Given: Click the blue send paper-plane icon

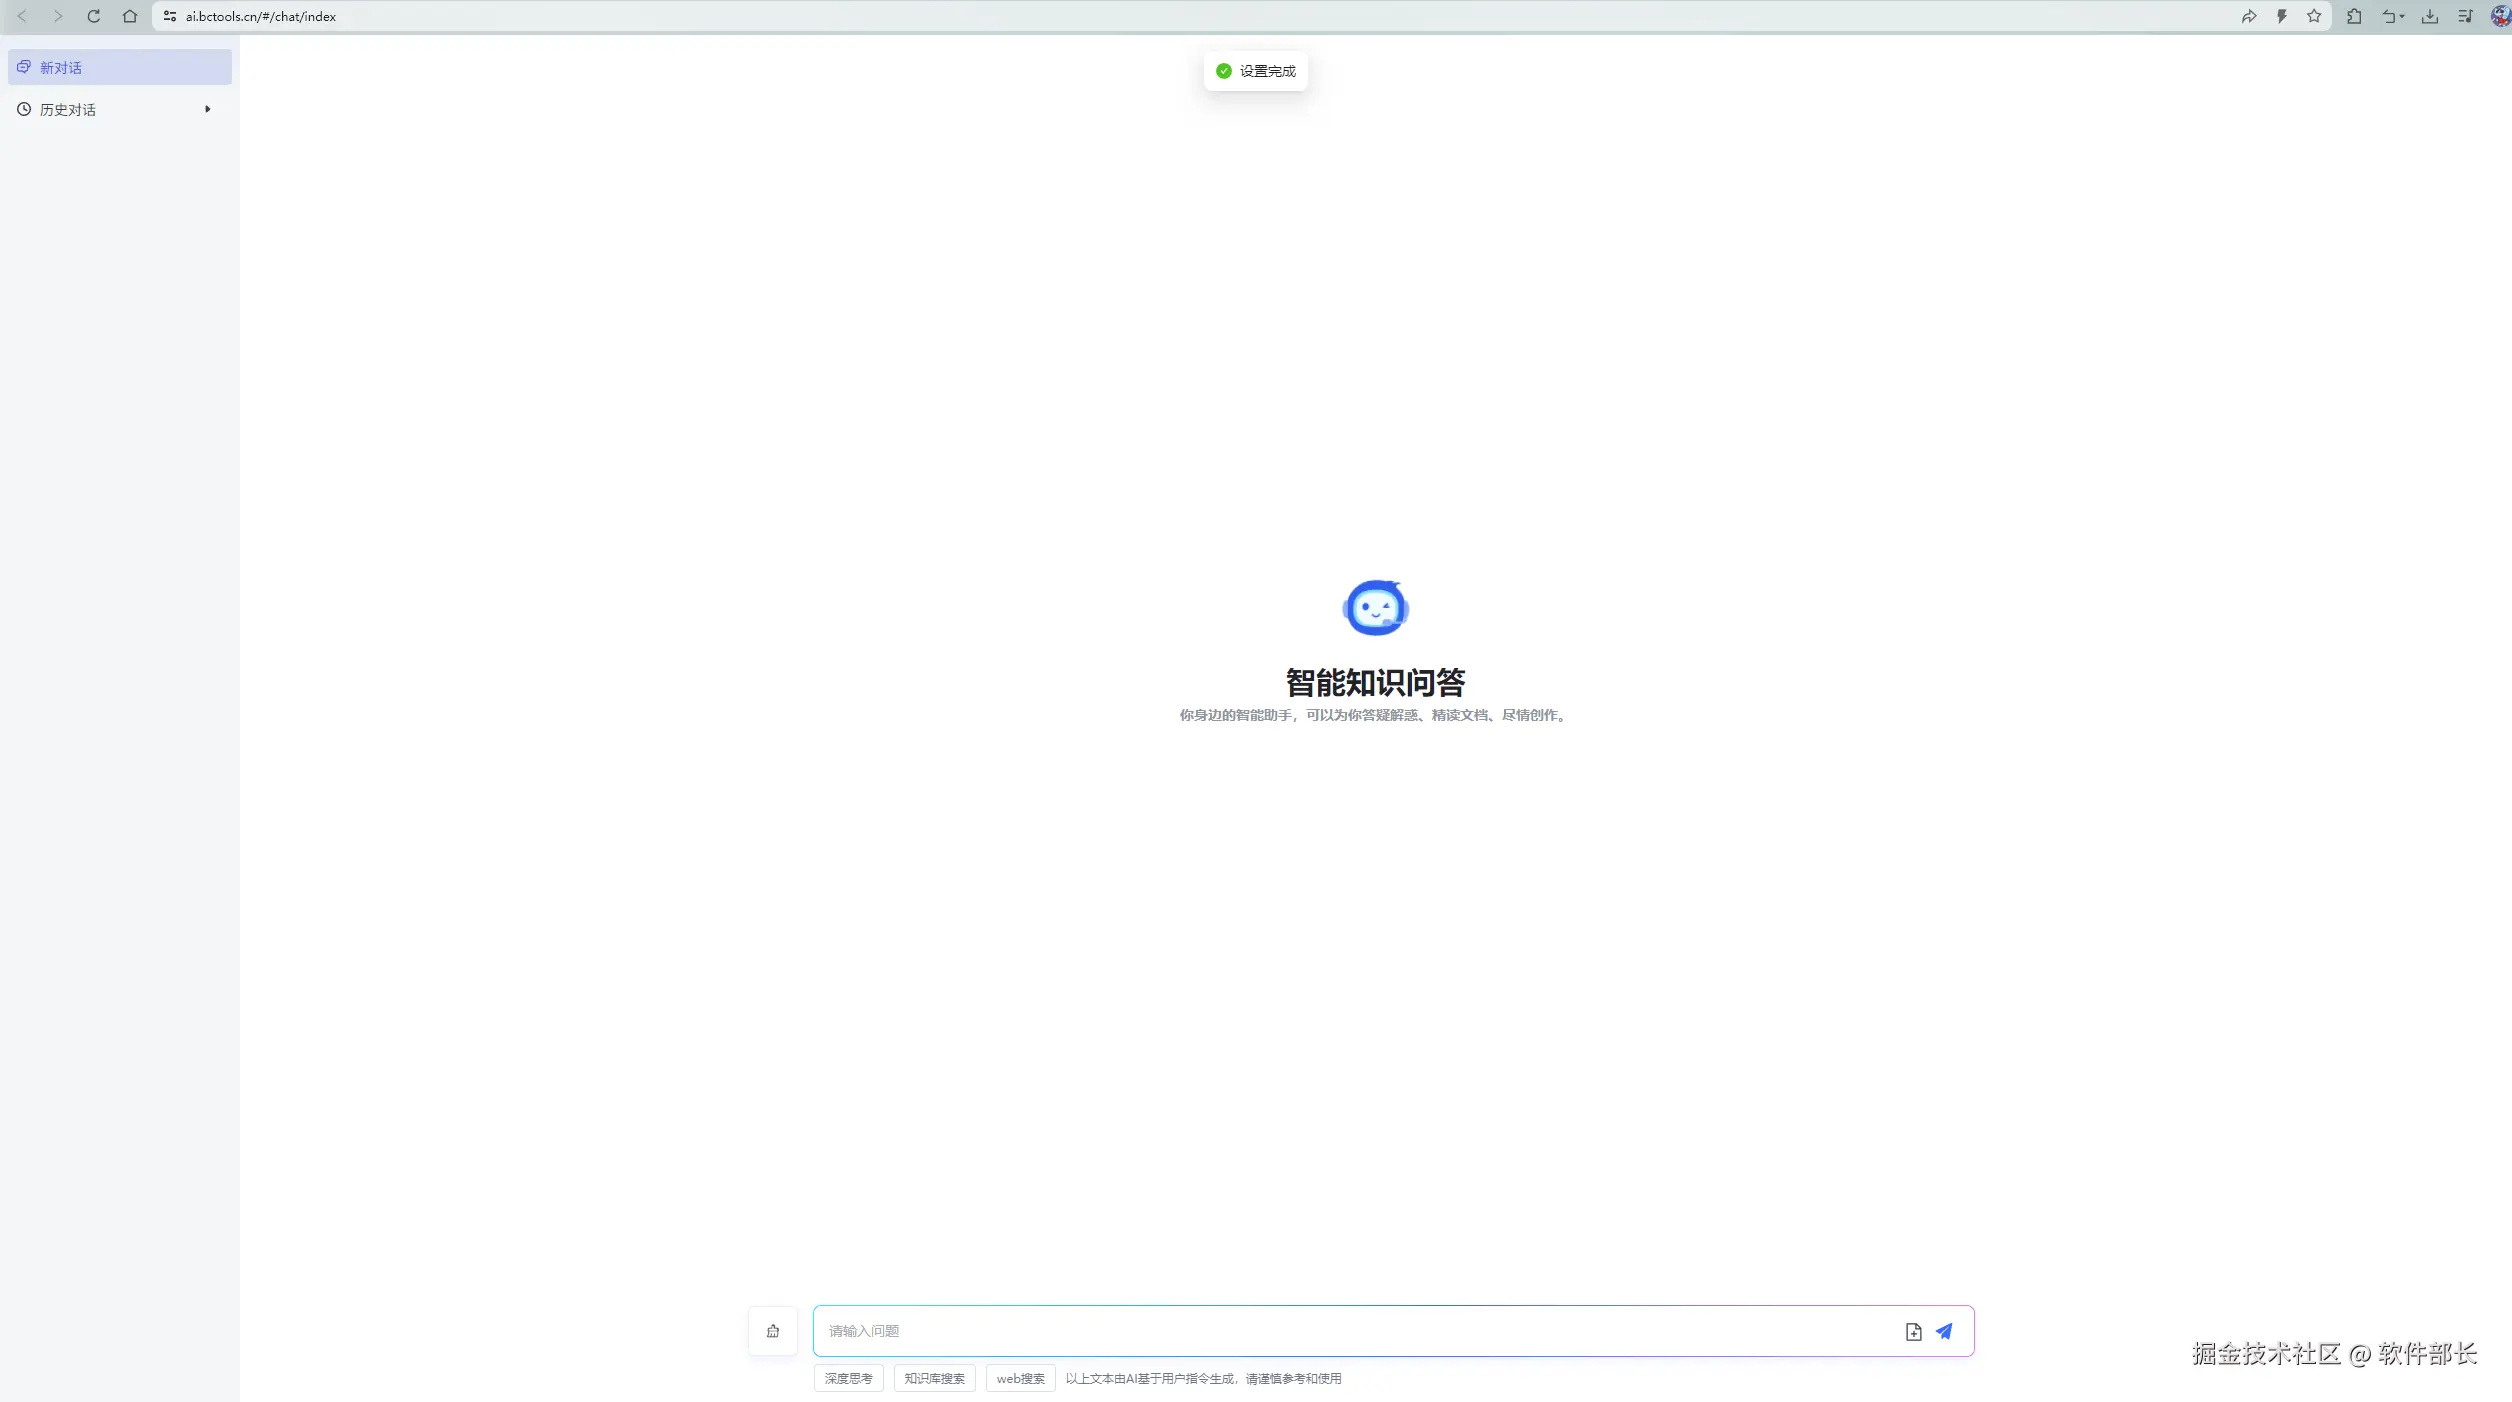Looking at the screenshot, I should tap(1944, 1331).
